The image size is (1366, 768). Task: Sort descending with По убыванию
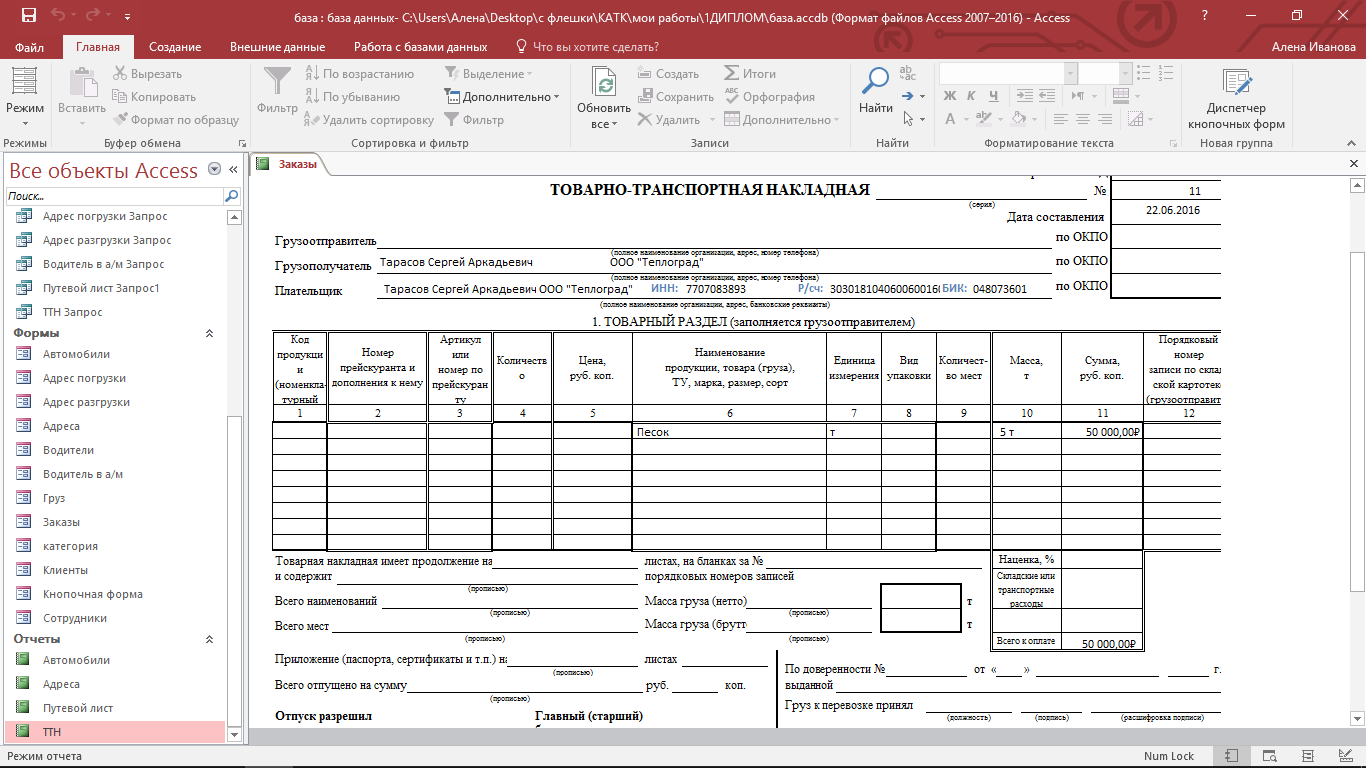(352, 97)
